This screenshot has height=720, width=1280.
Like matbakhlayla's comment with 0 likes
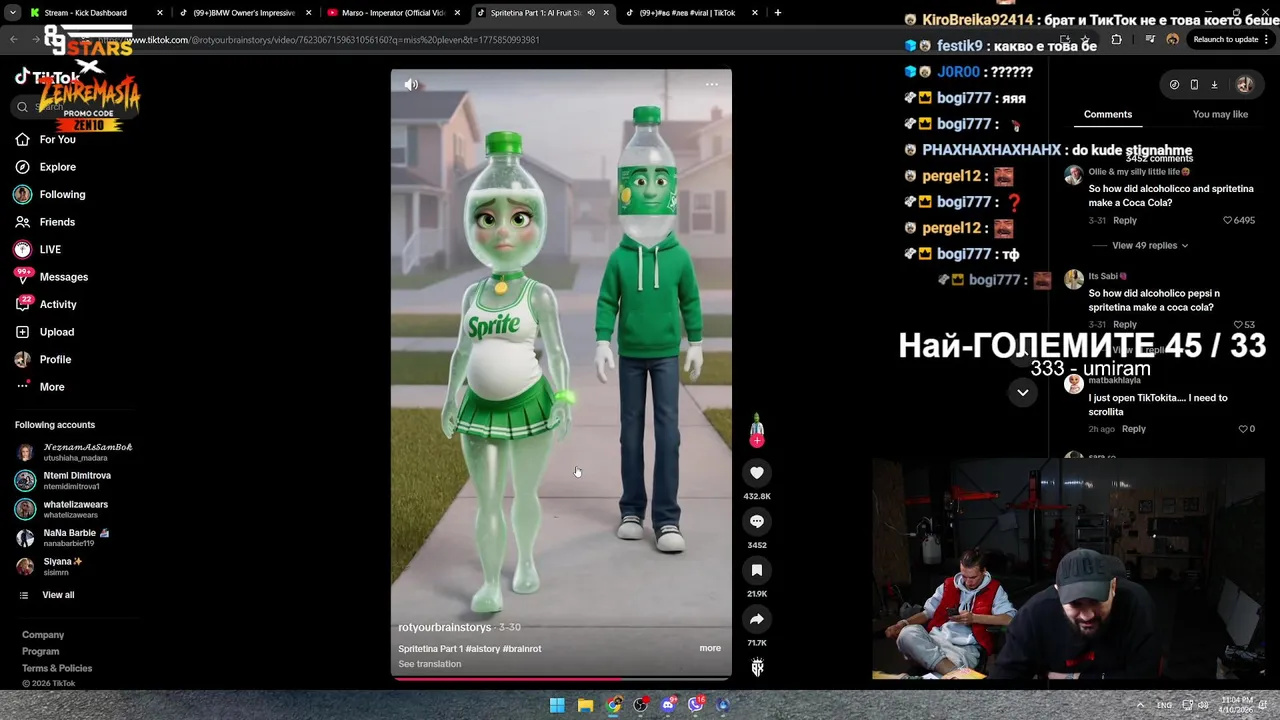[x=1243, y=429]
